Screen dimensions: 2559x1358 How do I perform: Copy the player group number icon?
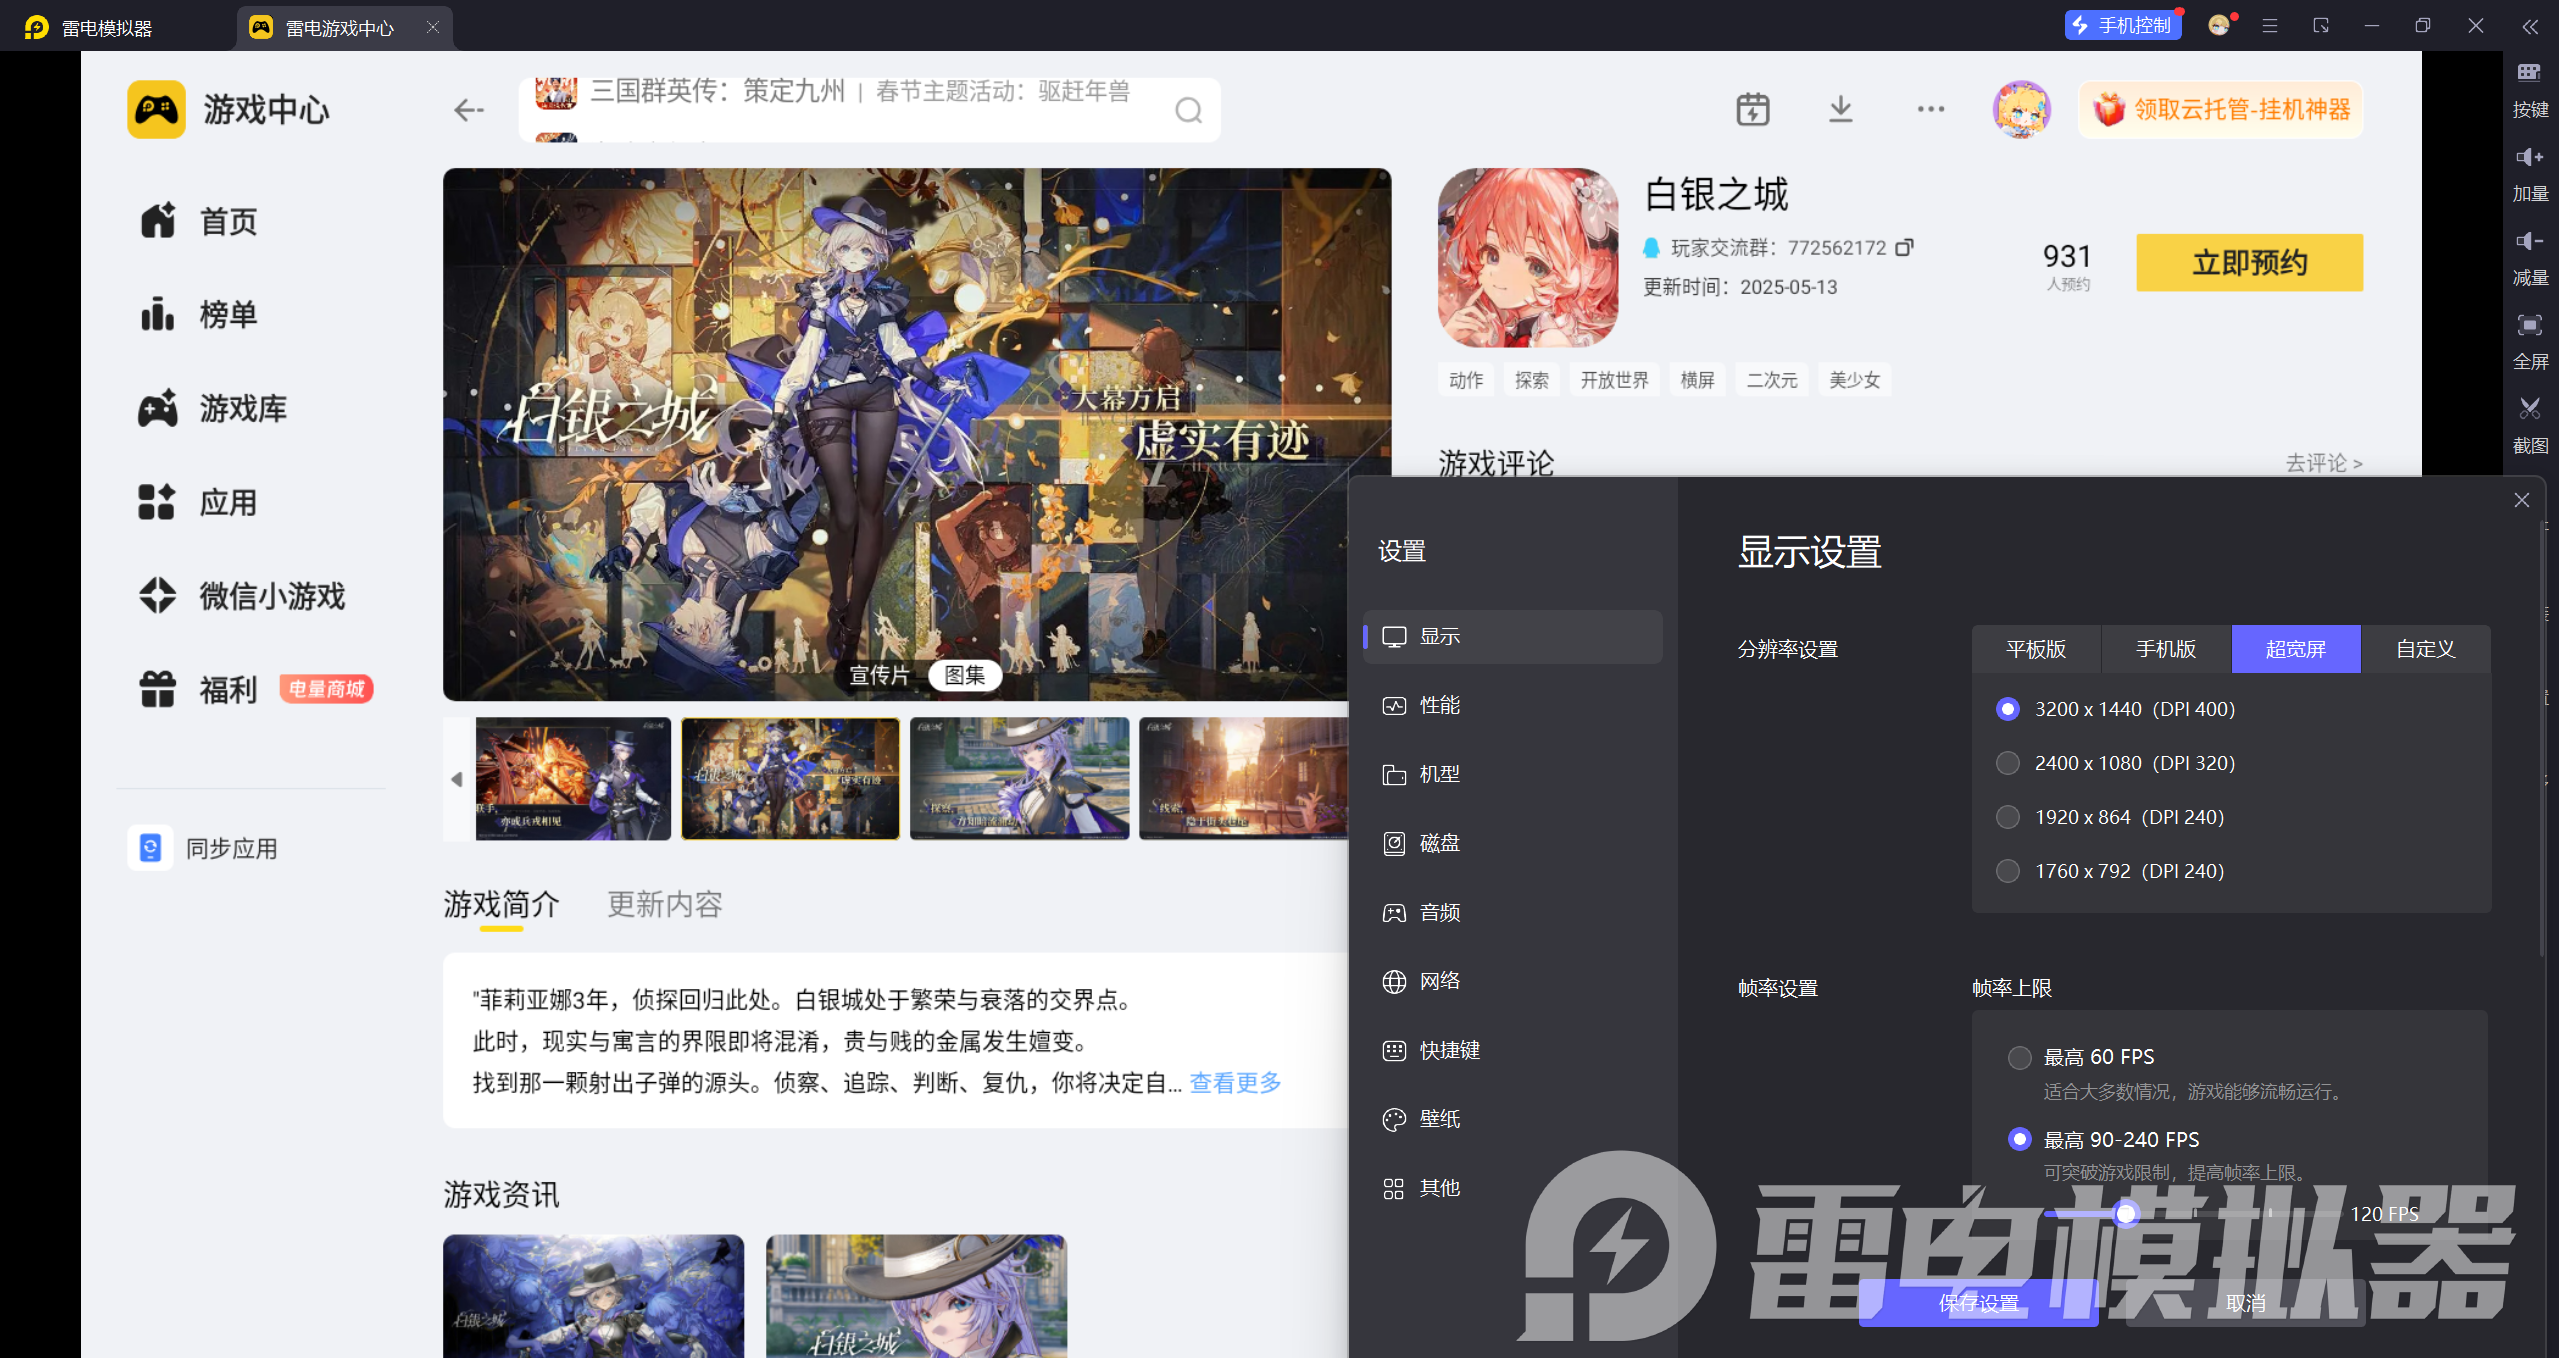pyautogui.click(x=1904, y=247)
